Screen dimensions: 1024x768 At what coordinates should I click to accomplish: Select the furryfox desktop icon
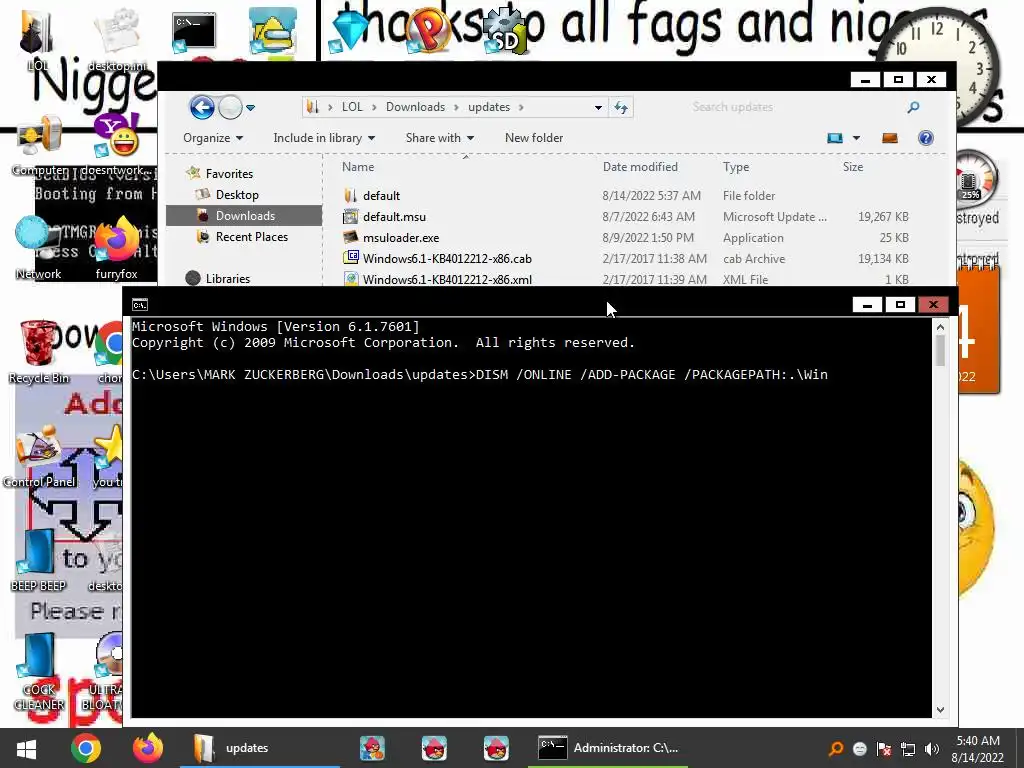pyautogui.click(x=117, y=248)
